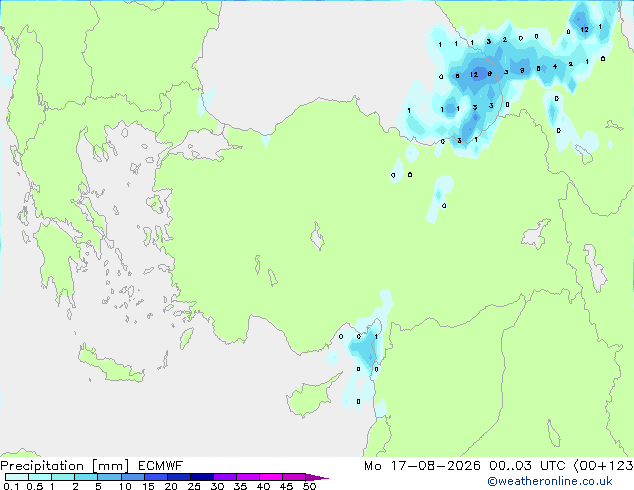
Task: Choose the 20–25 mm legend swatch
Action: [179, 477]
